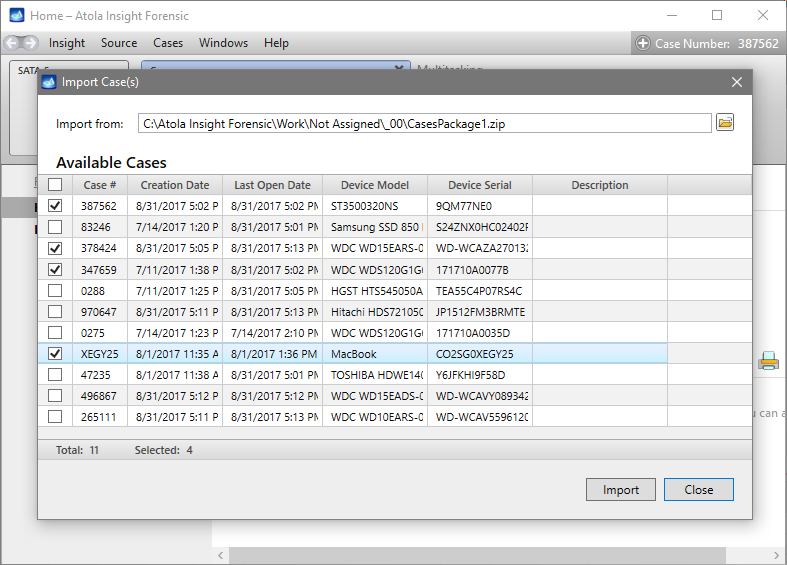Viewport: 787px width, 565px height.
Task: Close the Import Case(s) dialog with X
Action: (737, 82)
